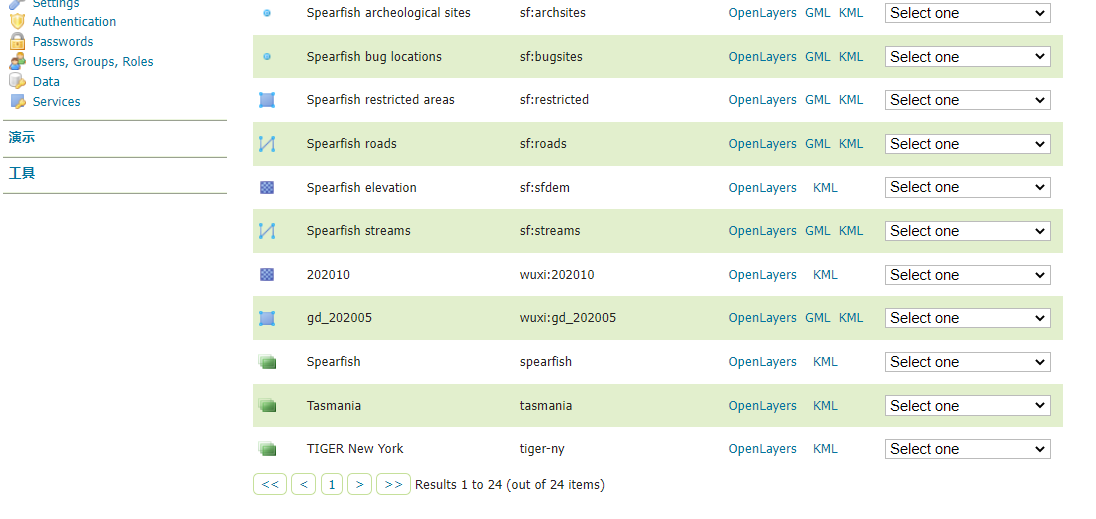
Task: Select page 1 in pagination
Action: [332, 484]
